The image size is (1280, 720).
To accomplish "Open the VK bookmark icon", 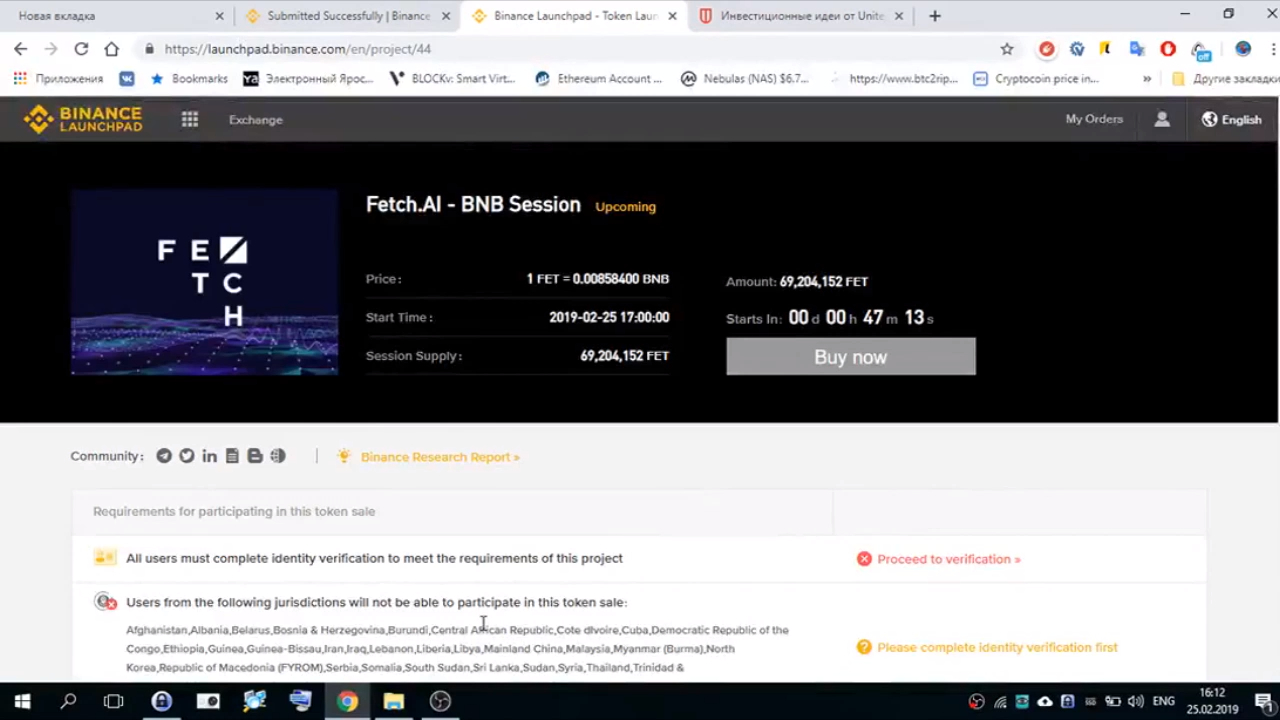I will point(126,79).
